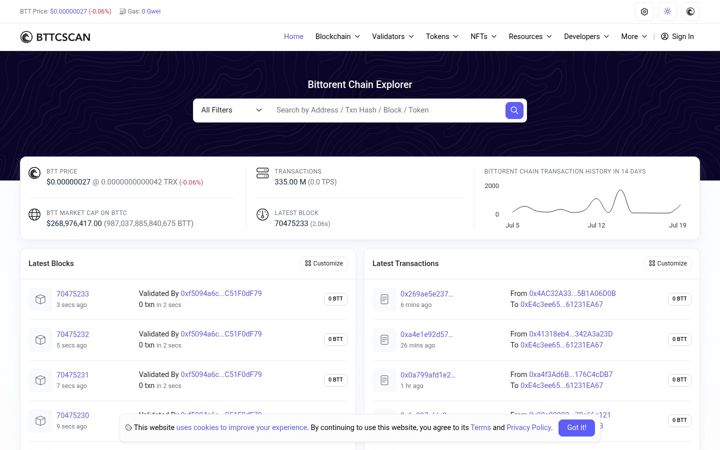Expand the Validators menu

pos(393,36)
